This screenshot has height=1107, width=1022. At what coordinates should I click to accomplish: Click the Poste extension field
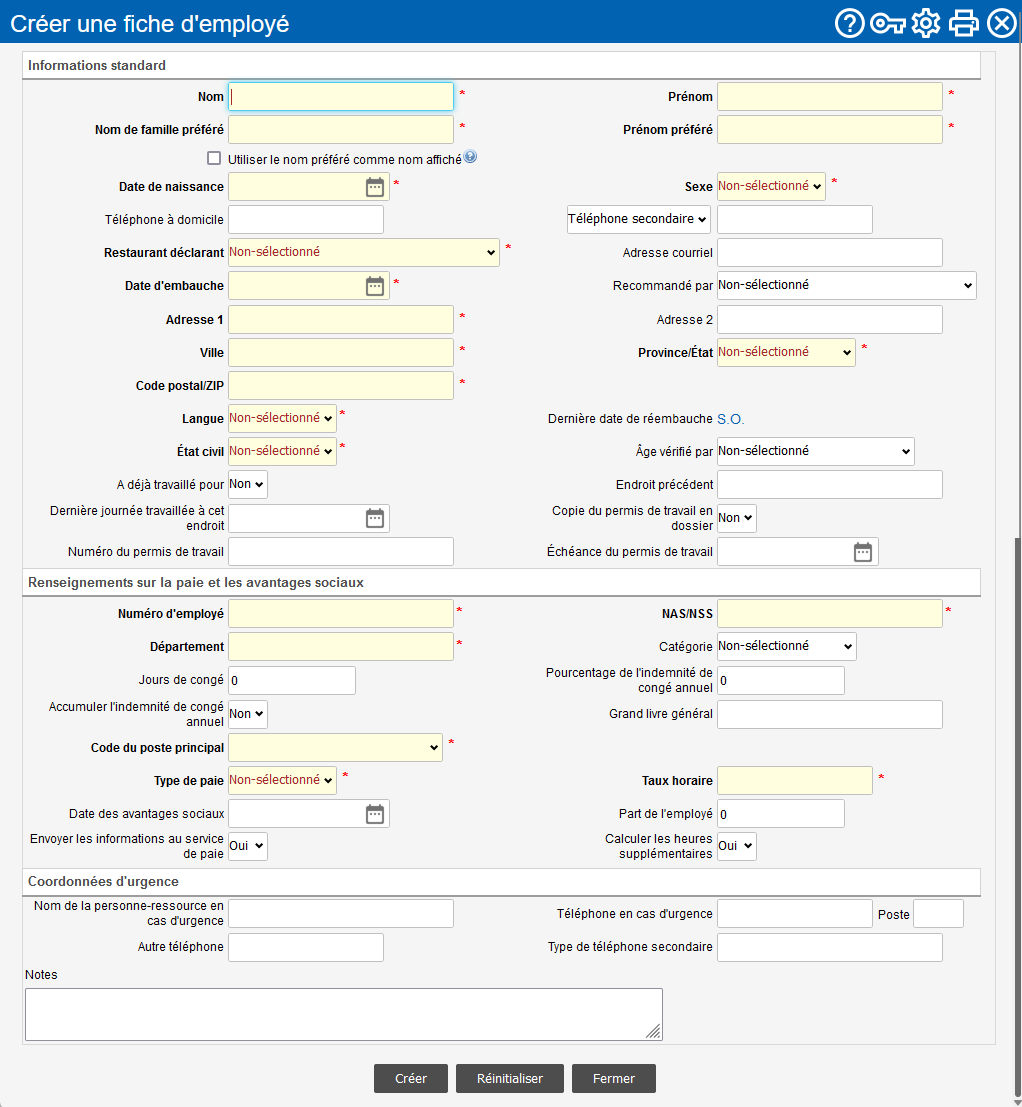938,914
